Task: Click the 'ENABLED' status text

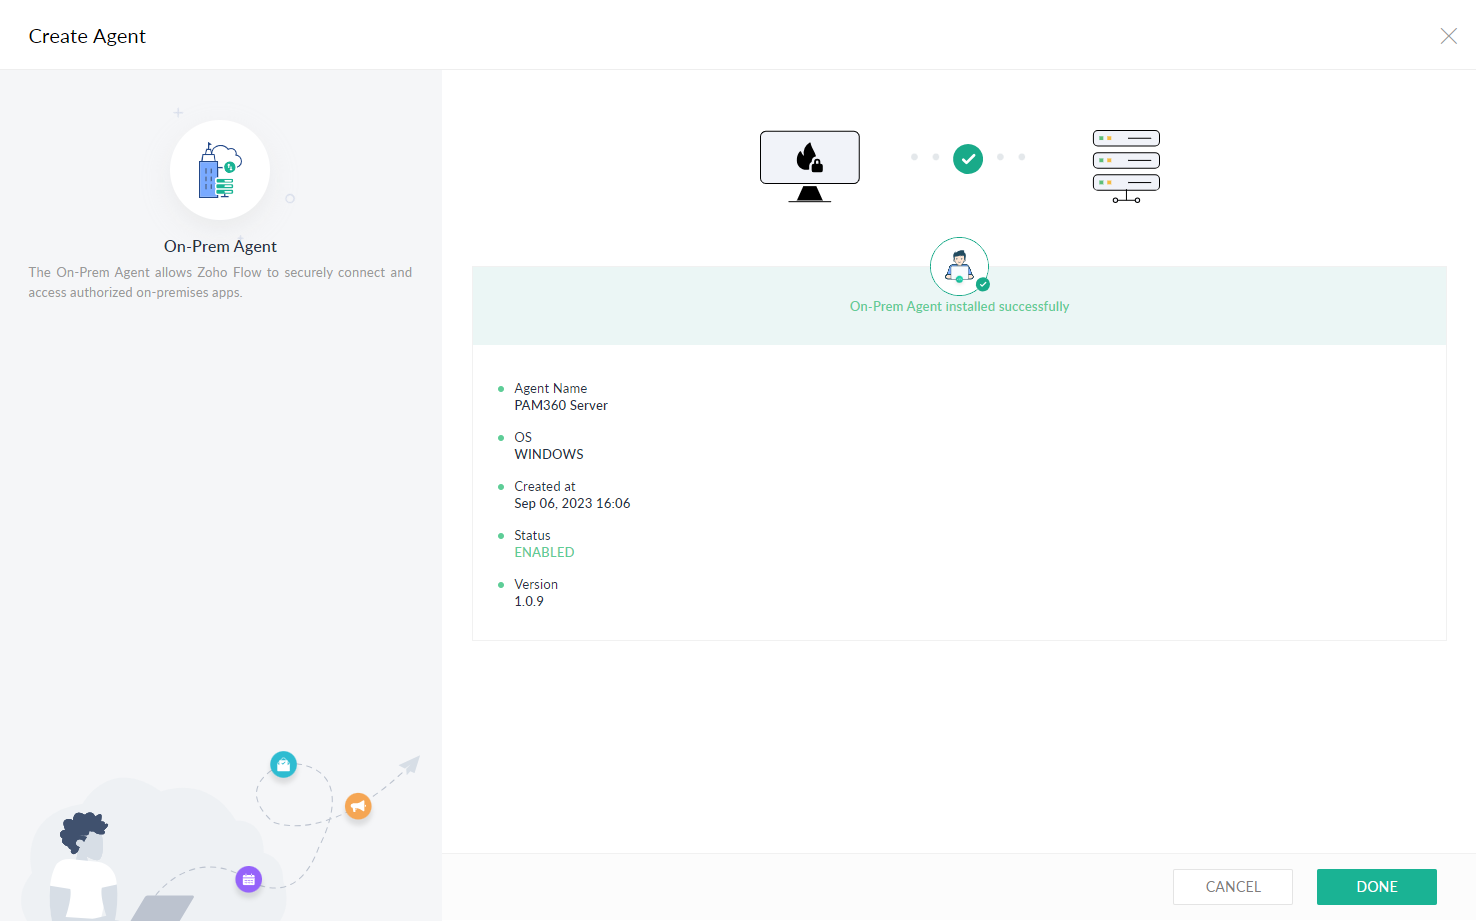Action: point(544,552)
